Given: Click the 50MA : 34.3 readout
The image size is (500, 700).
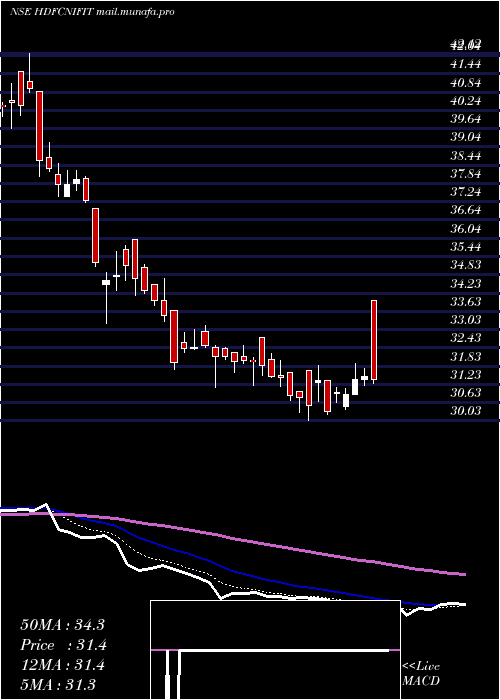Looking at the screenshot, I should [x=62, y=625].
